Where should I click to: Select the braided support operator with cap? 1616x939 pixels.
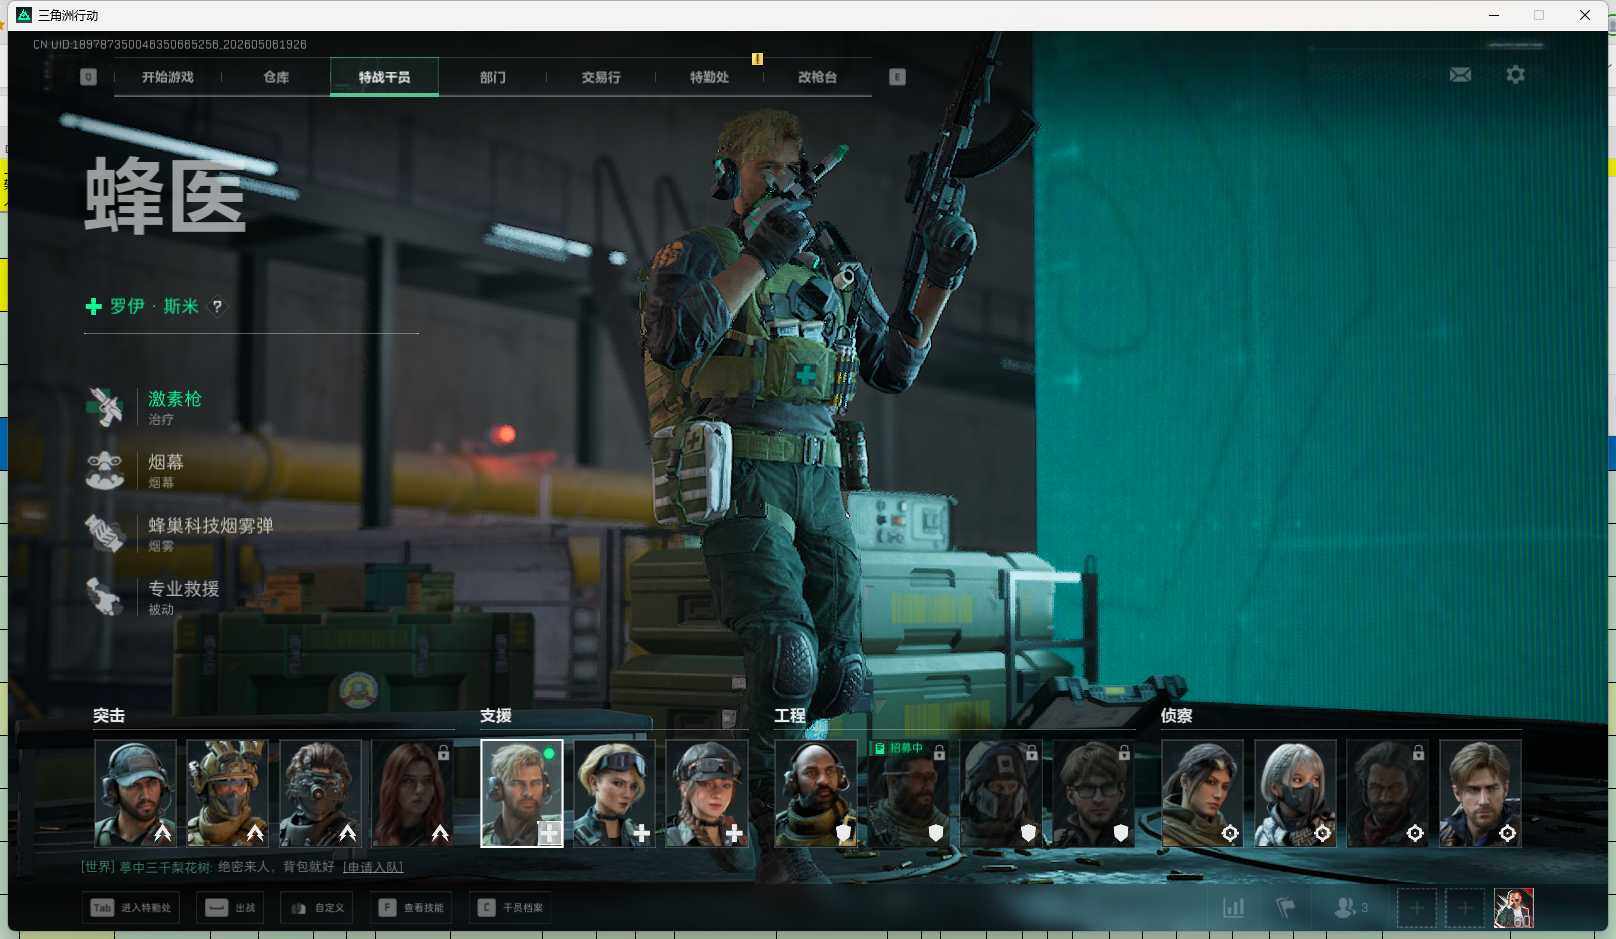click(x=707, y=793)
